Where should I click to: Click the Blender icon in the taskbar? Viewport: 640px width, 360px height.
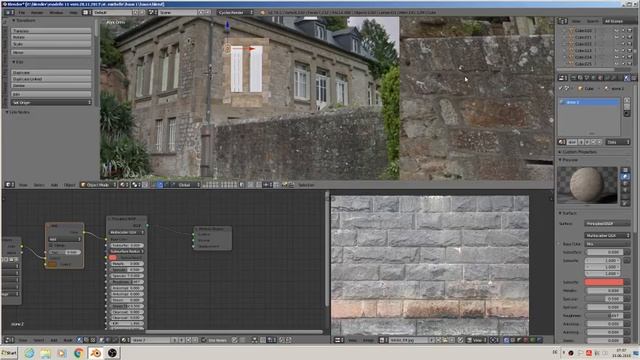[x=96, y=353]
